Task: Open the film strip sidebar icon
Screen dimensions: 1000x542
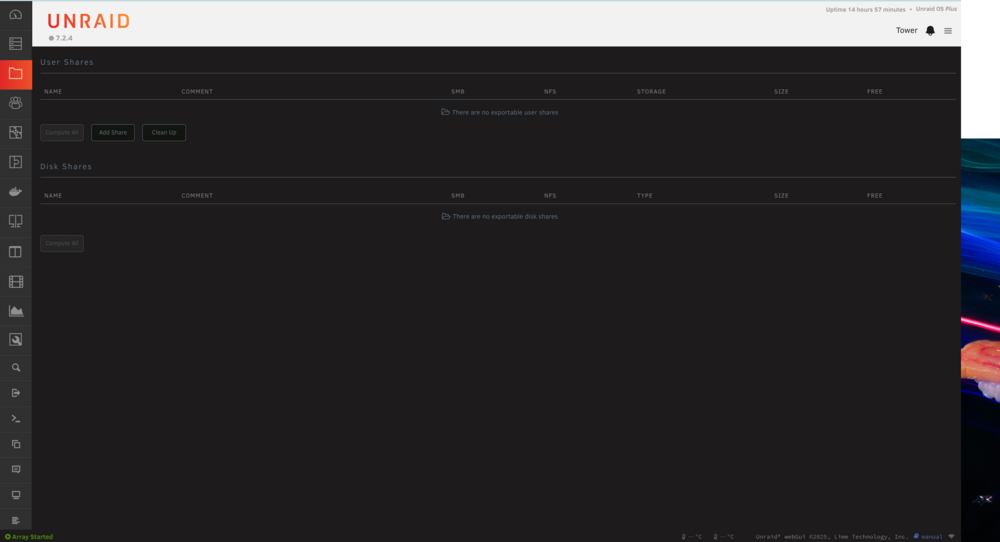Action: (15, 281)
